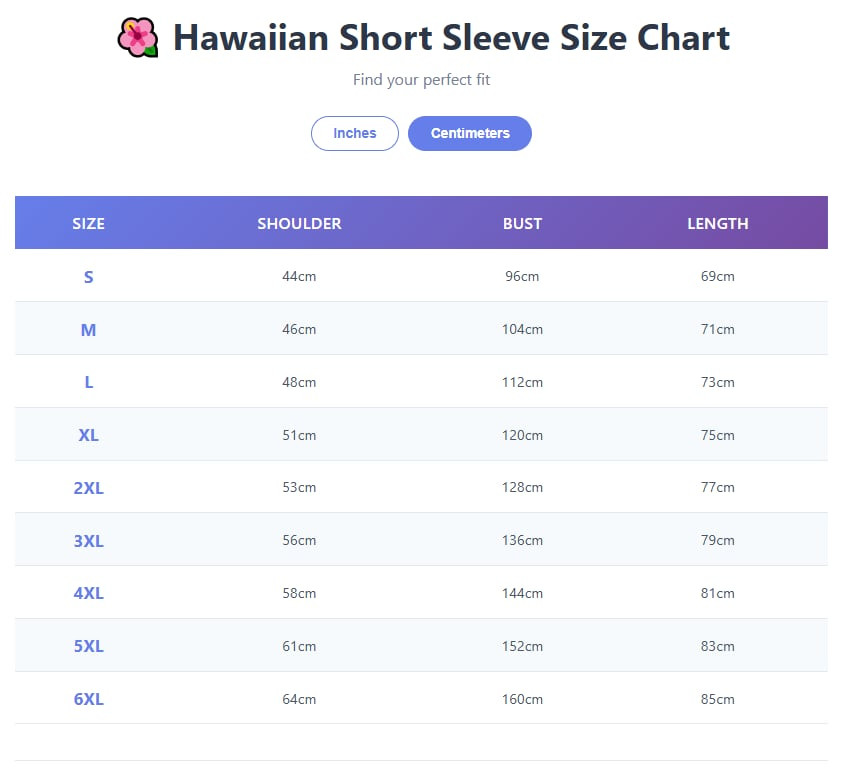Click the LENGTH column header
This screenshot has width=841, height=780.
click(717, 223)
